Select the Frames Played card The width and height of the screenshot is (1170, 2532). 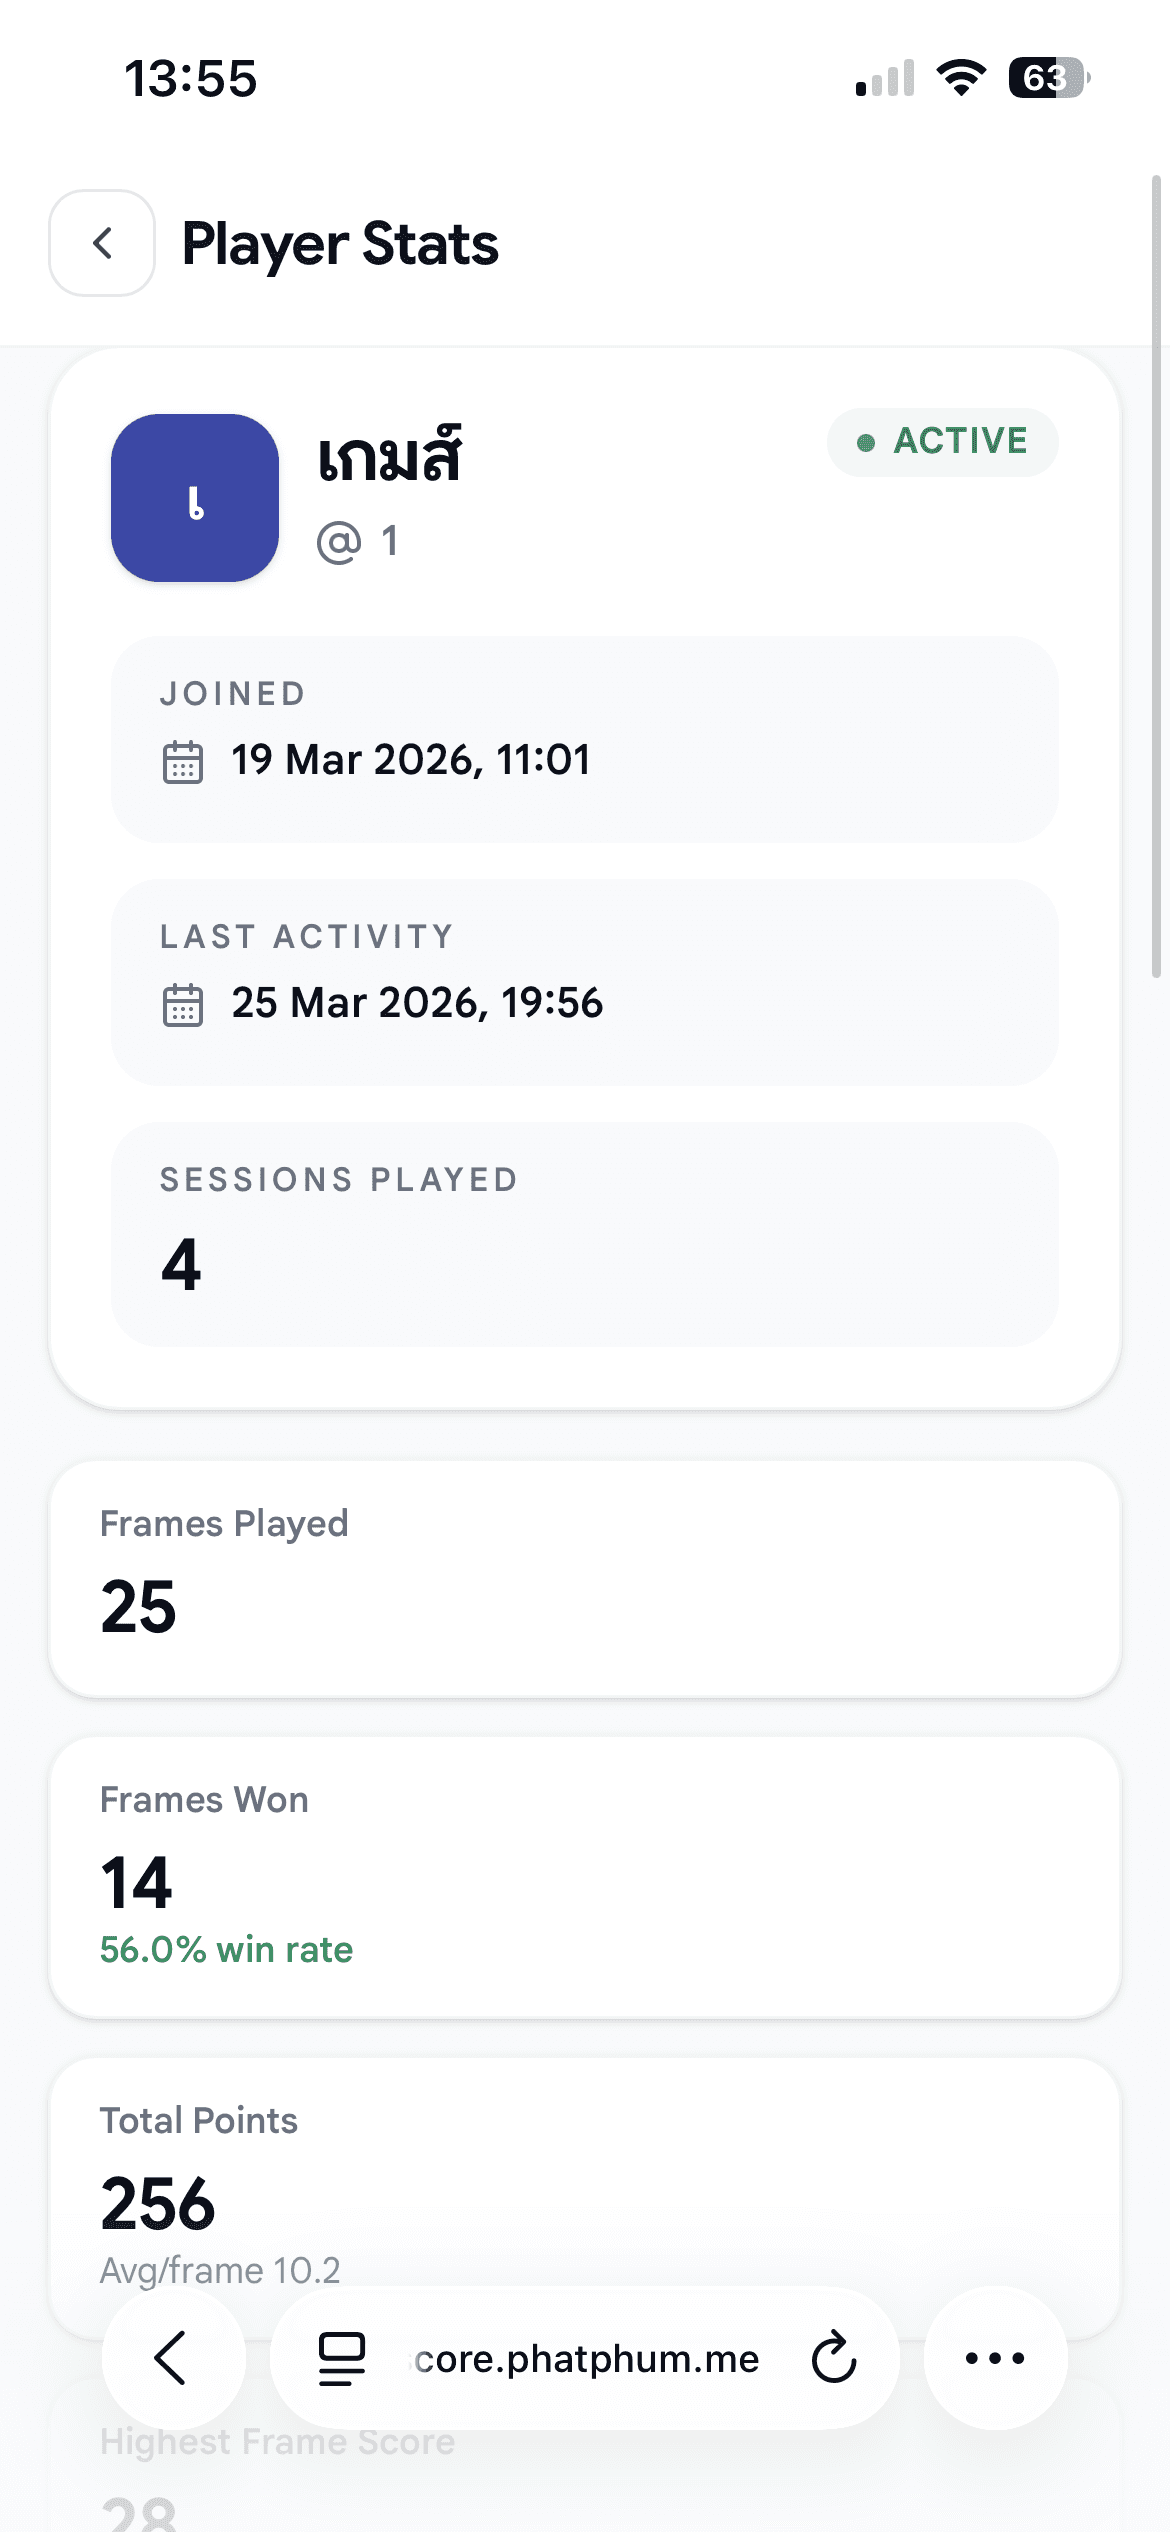pyautogui.click(x=584, y=1578)
